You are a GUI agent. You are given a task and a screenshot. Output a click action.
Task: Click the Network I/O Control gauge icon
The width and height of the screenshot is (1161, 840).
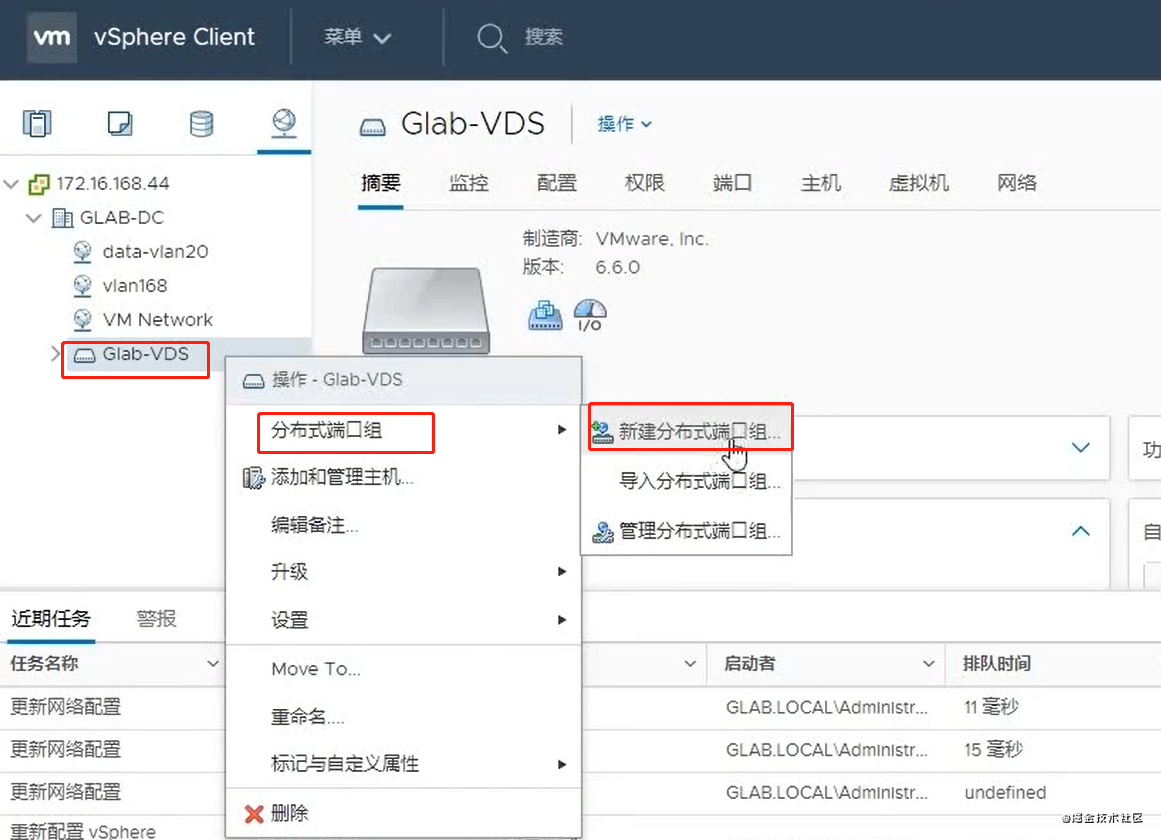point(590,315)
